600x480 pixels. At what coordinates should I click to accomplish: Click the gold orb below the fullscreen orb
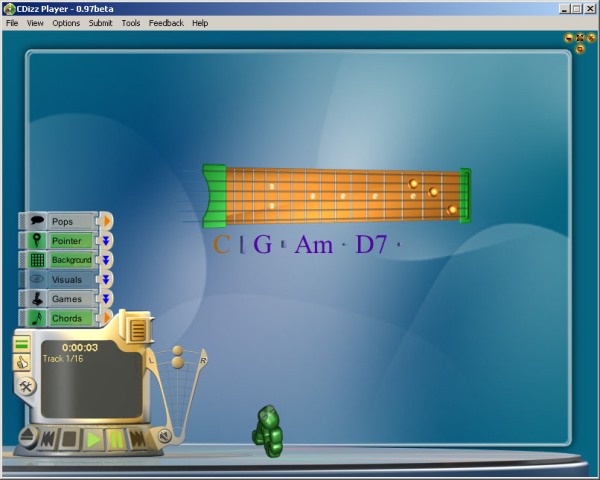pos(580,49)
